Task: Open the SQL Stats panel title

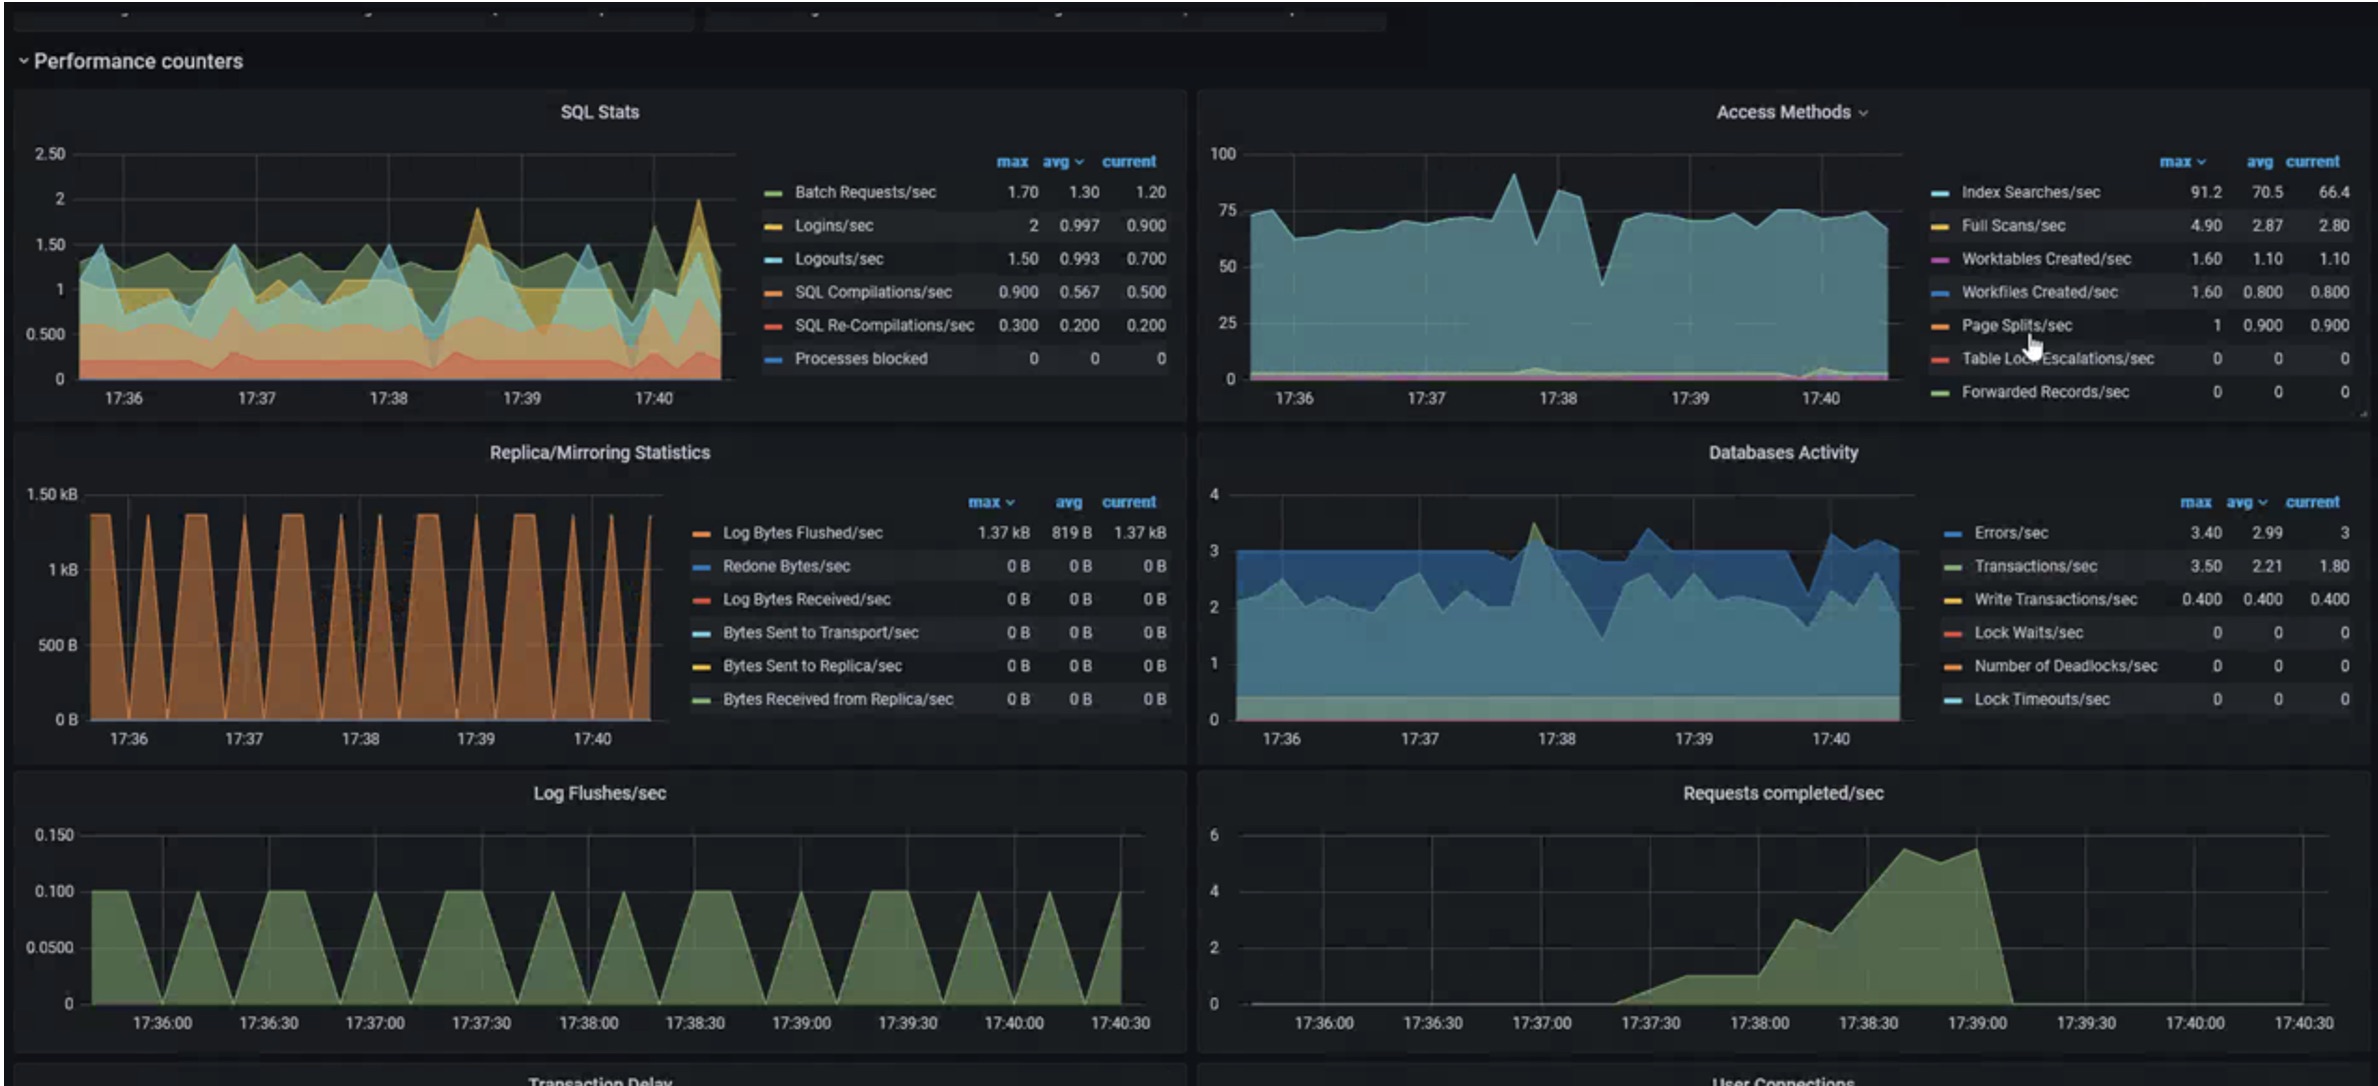Action: click(x=599, y=112)
